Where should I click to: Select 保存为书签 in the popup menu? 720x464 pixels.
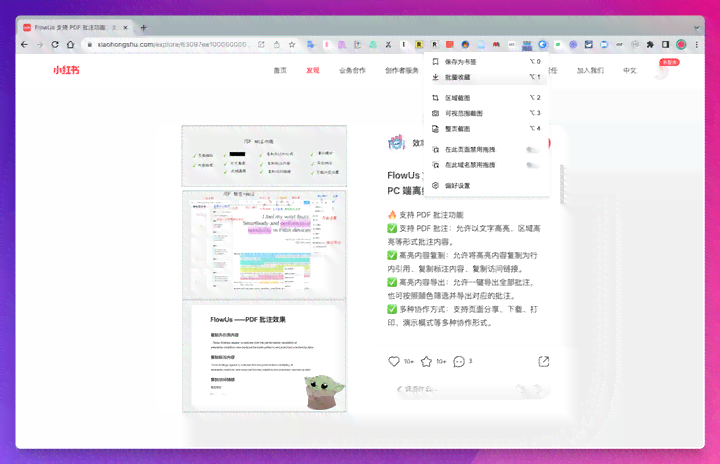pos(487,62)
